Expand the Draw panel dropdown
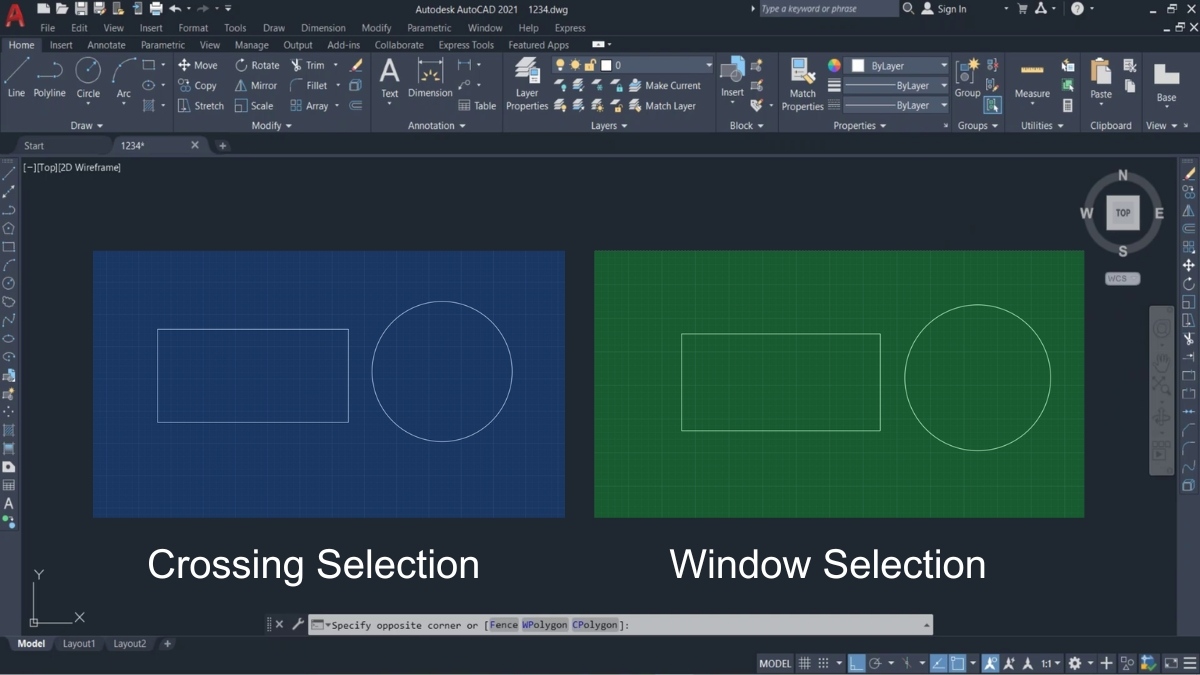 (87, 126)
